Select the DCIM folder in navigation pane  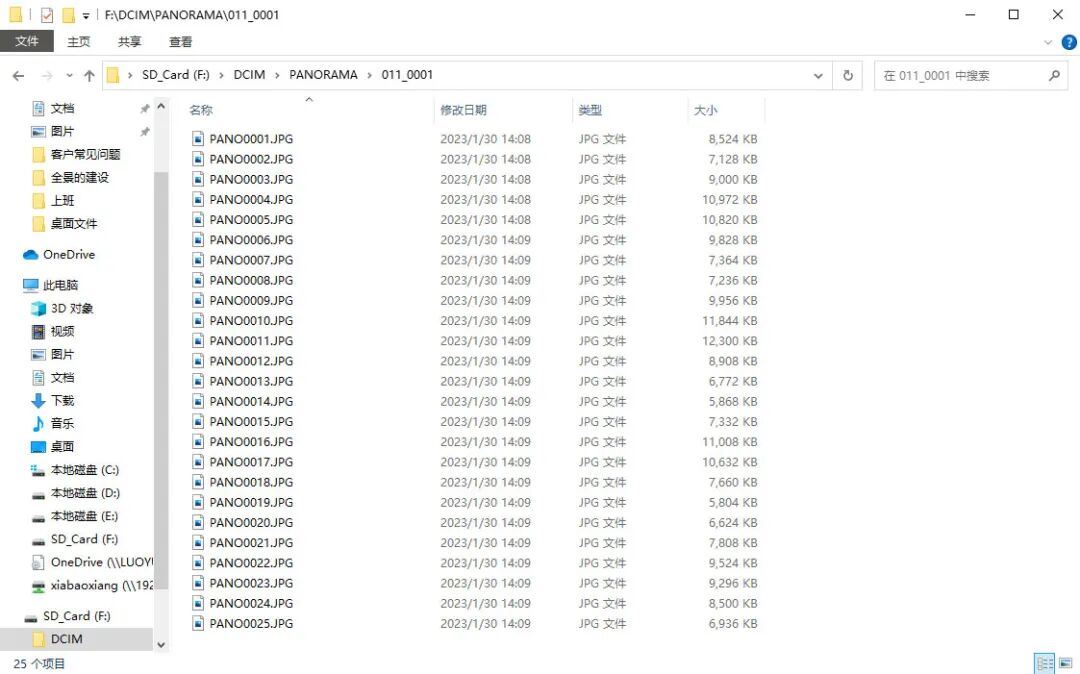click(x=67, y=639)
